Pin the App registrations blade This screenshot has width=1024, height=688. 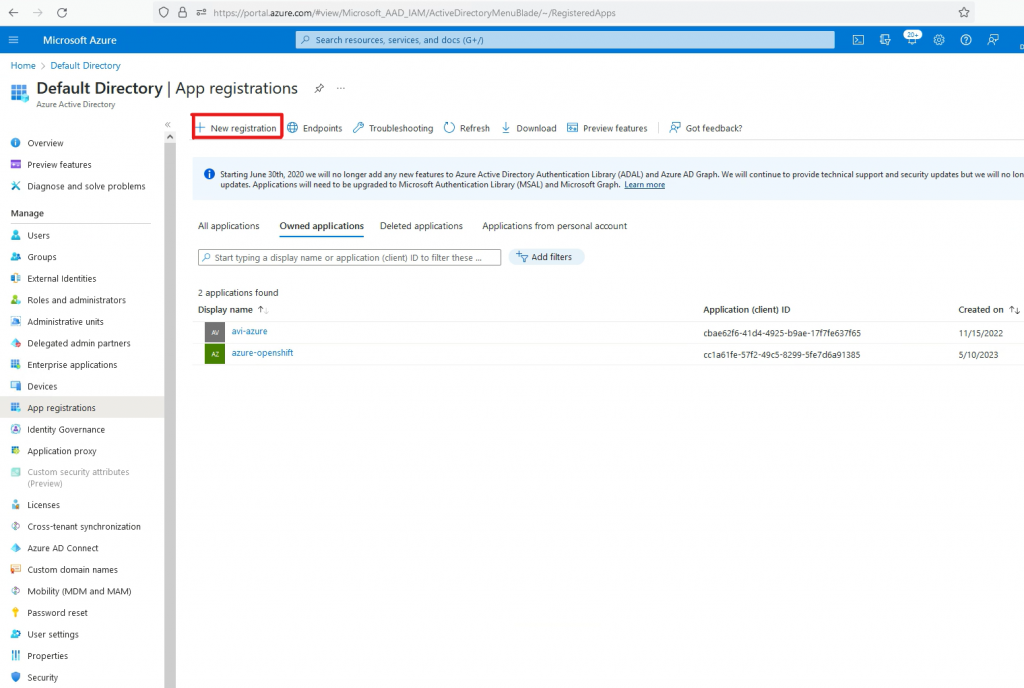coord(319,88)
